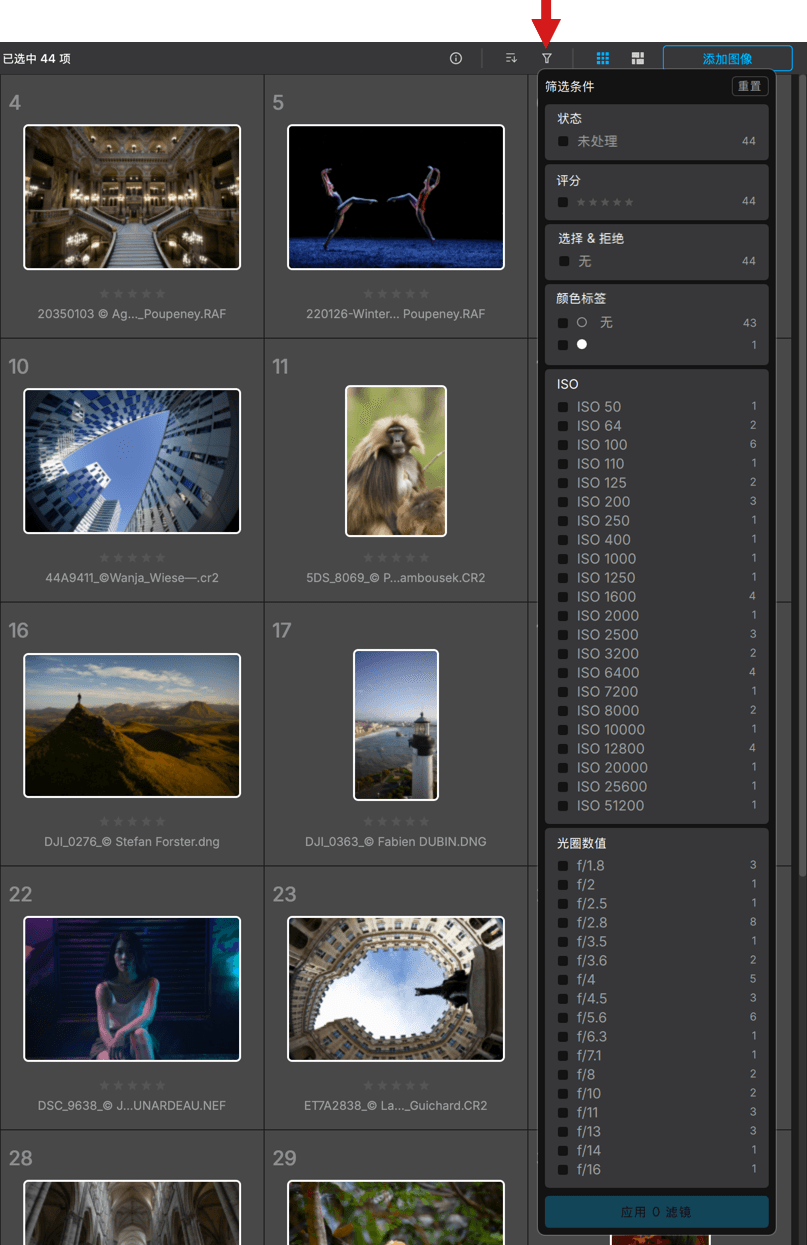The image size is (807, 1245).
Task: Toggle the filter funnel icon
Action: click(x=547, y=58)
